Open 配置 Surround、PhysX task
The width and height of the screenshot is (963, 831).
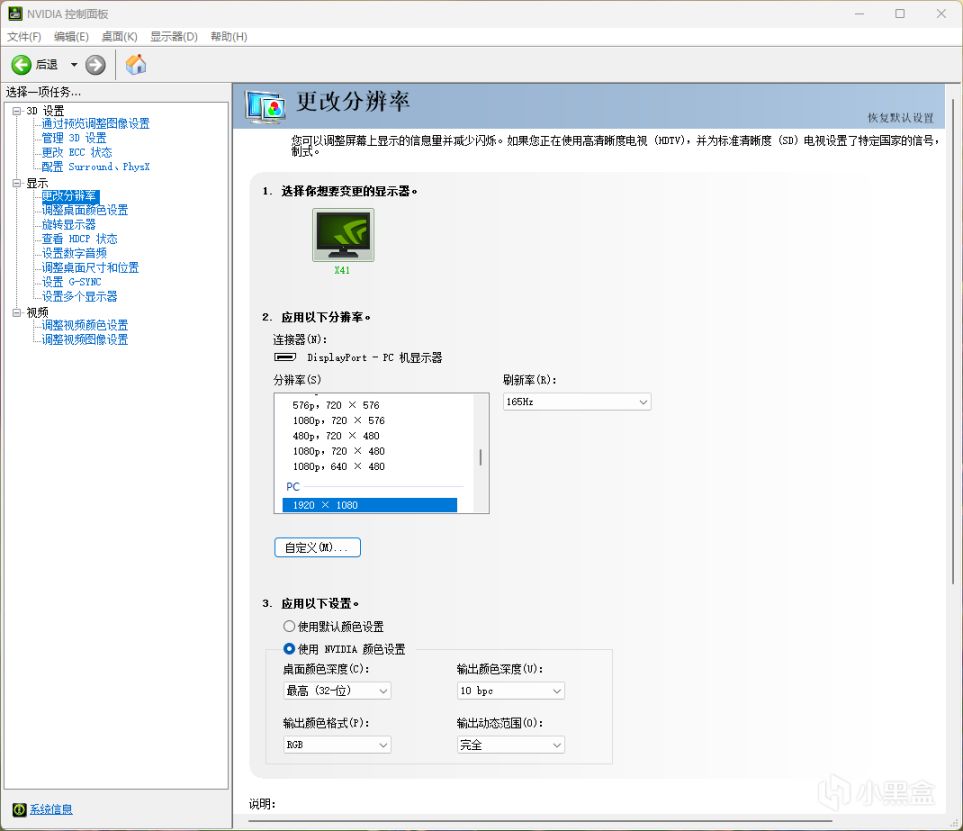coord(95,166)
